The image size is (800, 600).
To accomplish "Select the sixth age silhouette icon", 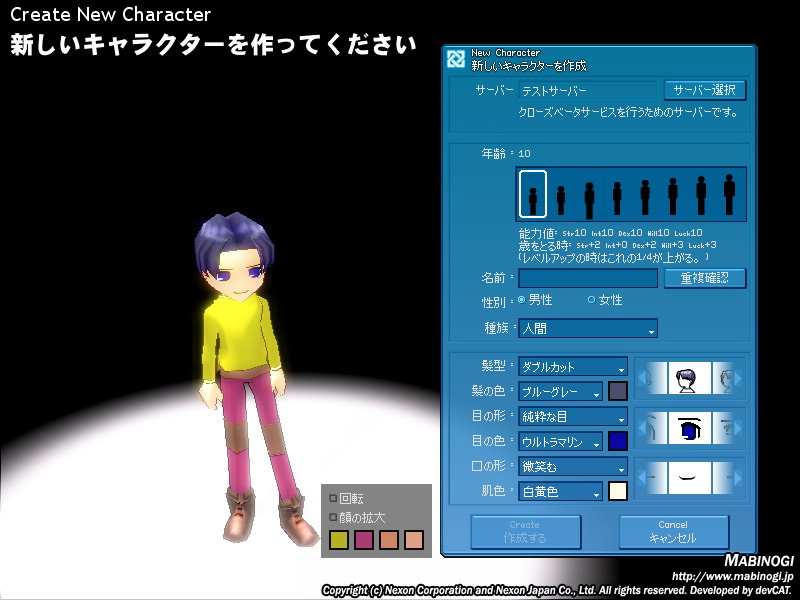I will [673, 196].
